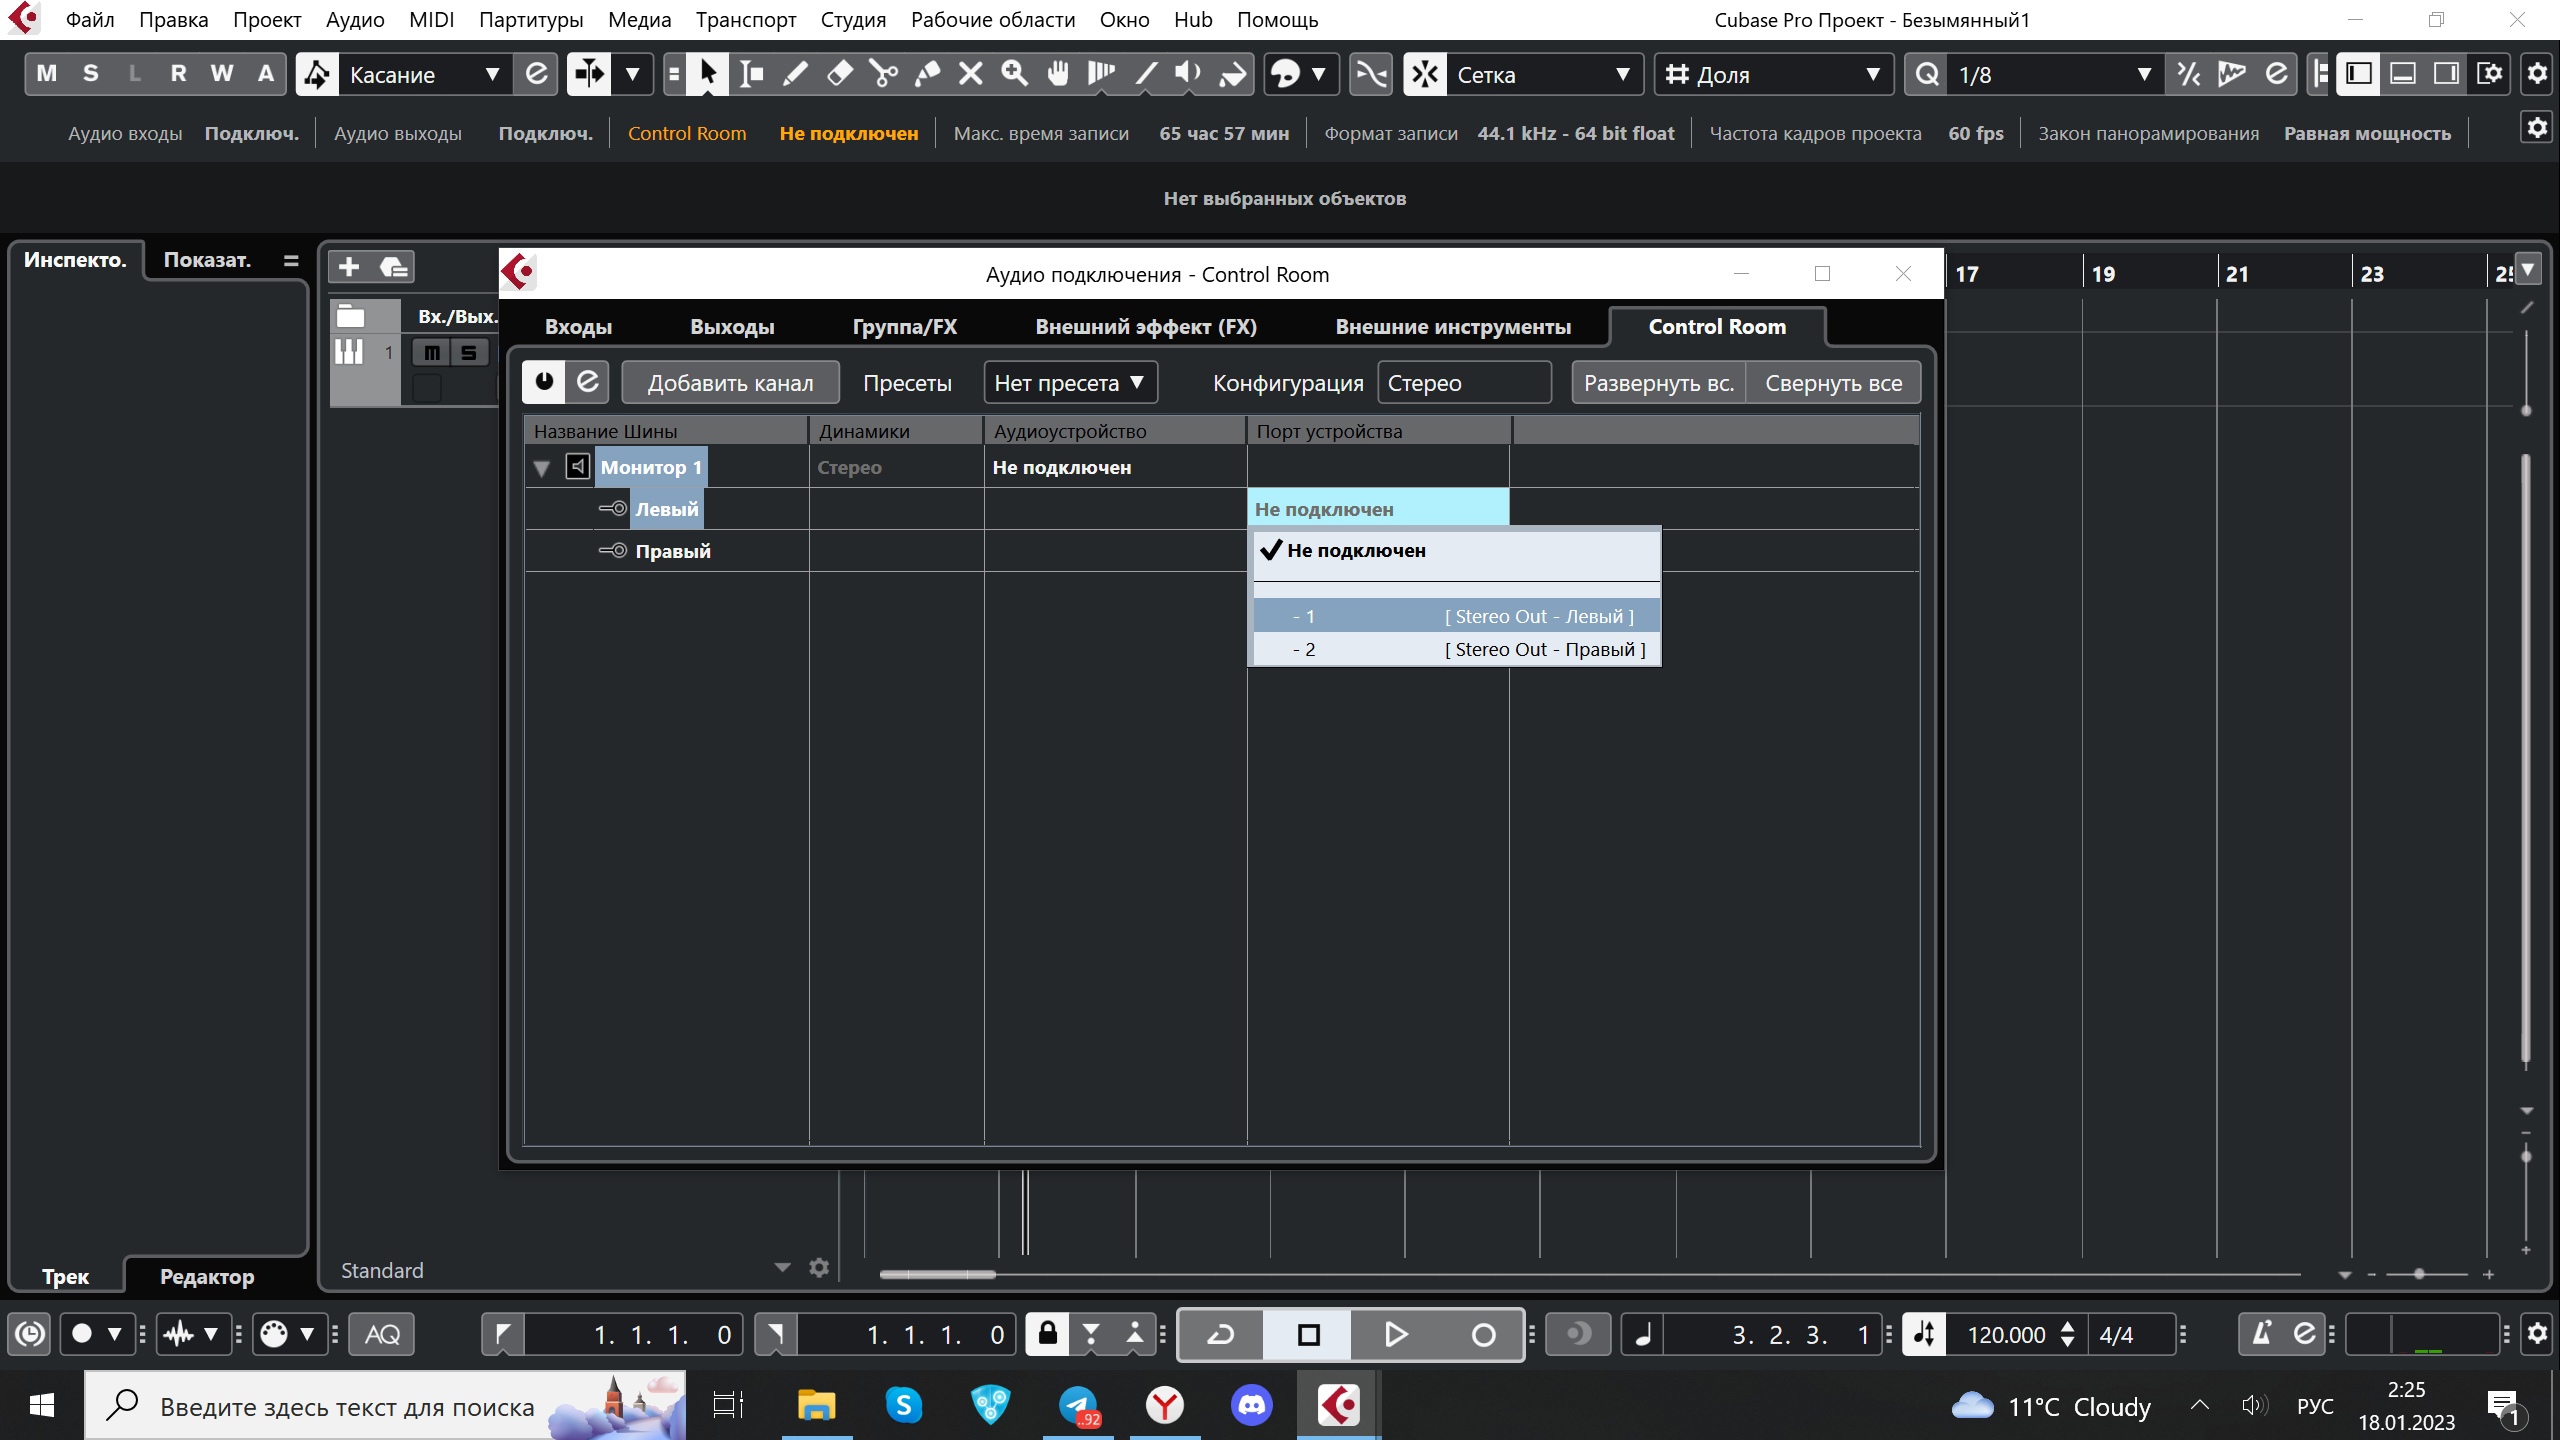The width and height of the screenshot is (2560, 1440).
Task: Open Discord from the taskbar
Action: (x=1252, y=1406)
